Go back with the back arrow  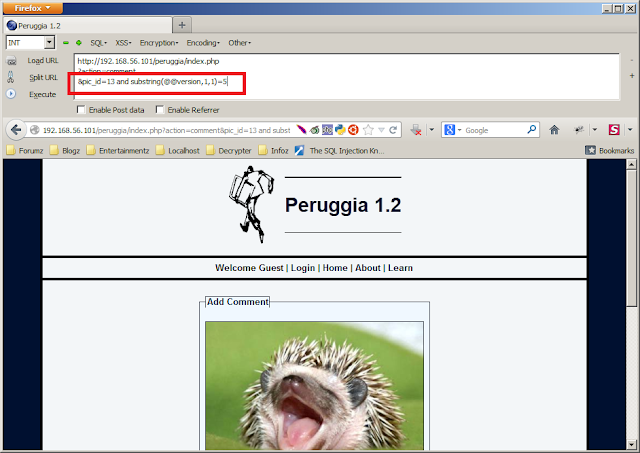point(16,130)
